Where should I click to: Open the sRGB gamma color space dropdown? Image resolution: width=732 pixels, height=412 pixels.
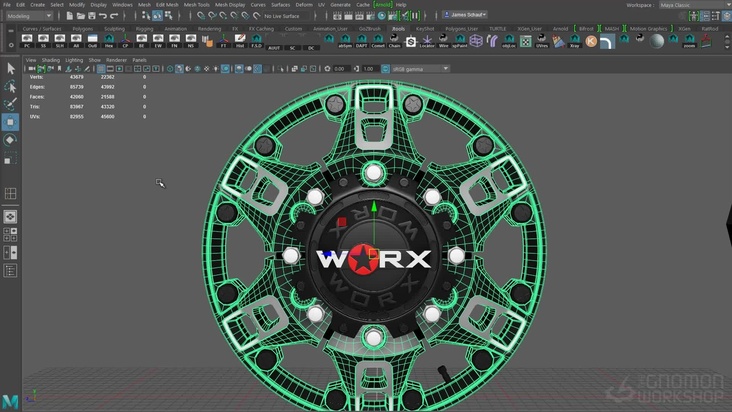click(414, 69)
